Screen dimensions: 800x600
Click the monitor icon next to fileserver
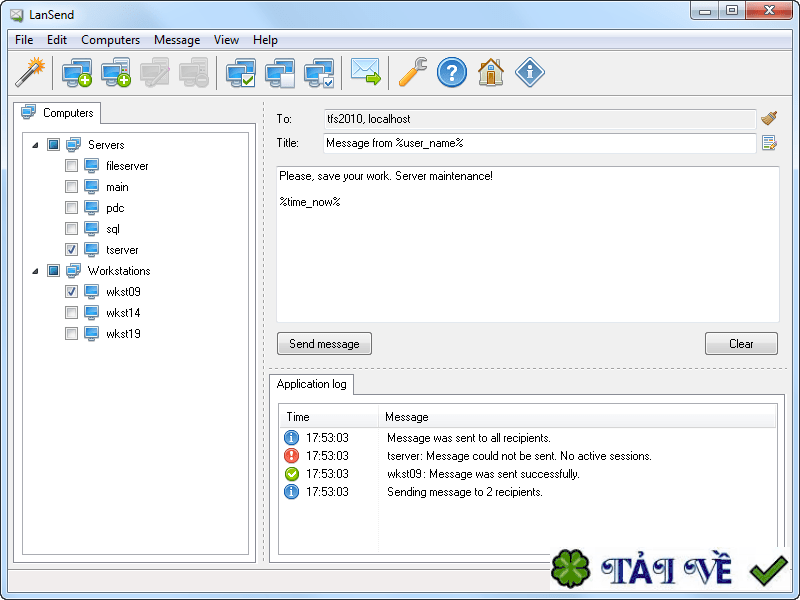pos(91,166)
